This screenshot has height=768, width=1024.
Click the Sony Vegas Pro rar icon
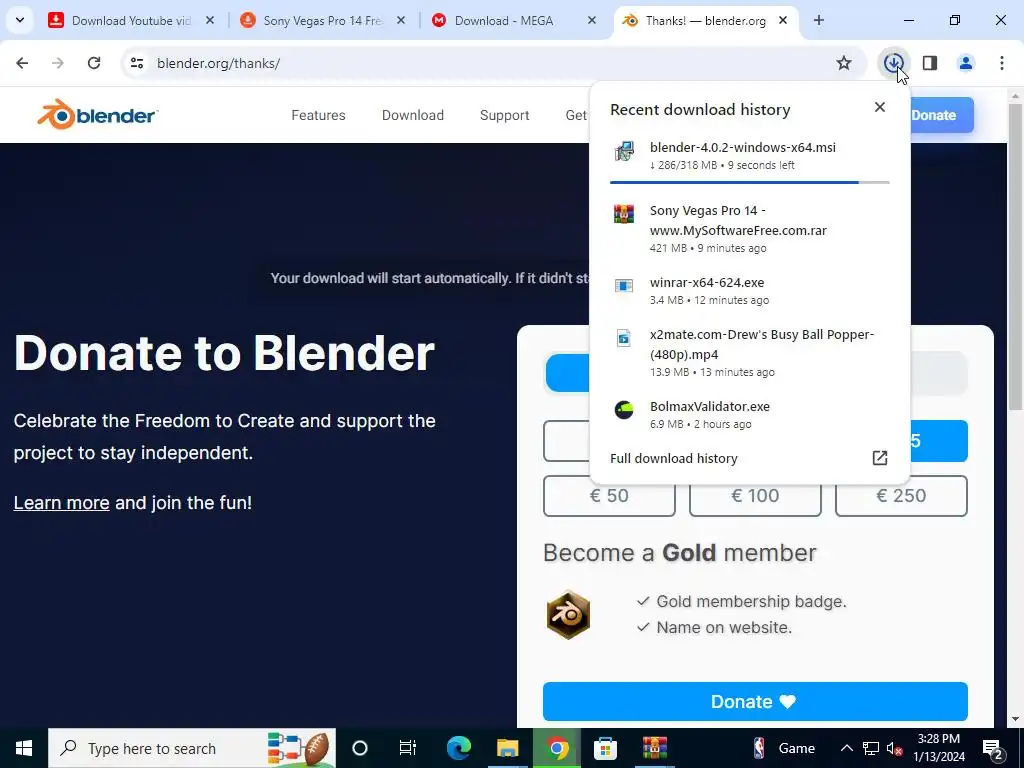click(624, 214)
